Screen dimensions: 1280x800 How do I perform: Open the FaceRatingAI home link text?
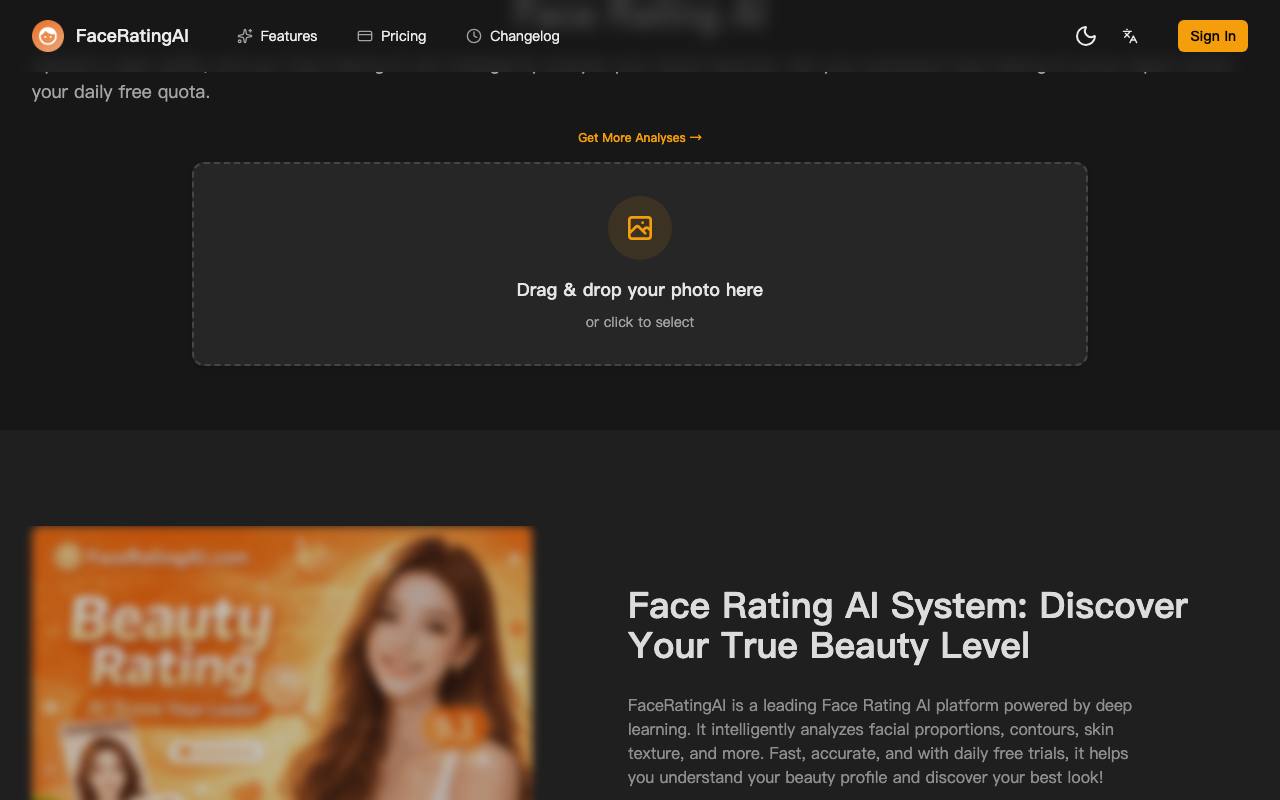132,36
